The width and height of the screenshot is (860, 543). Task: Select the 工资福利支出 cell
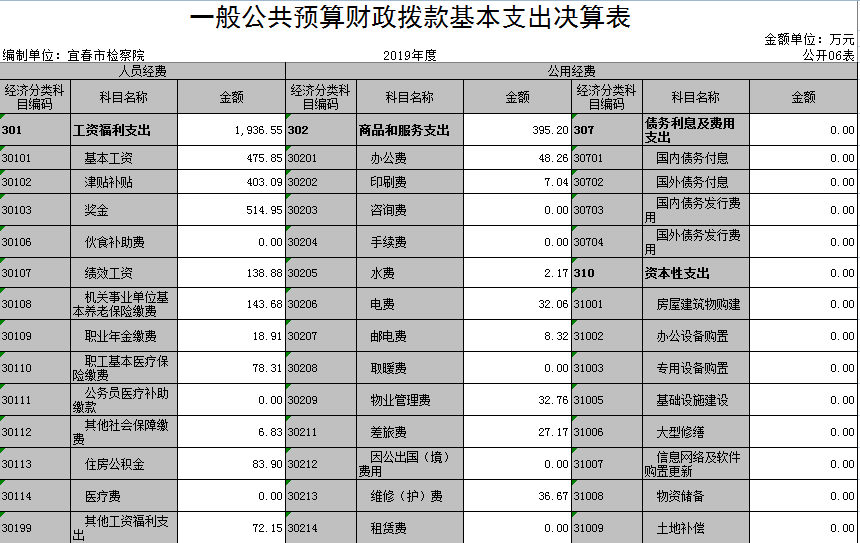point(124,130)
